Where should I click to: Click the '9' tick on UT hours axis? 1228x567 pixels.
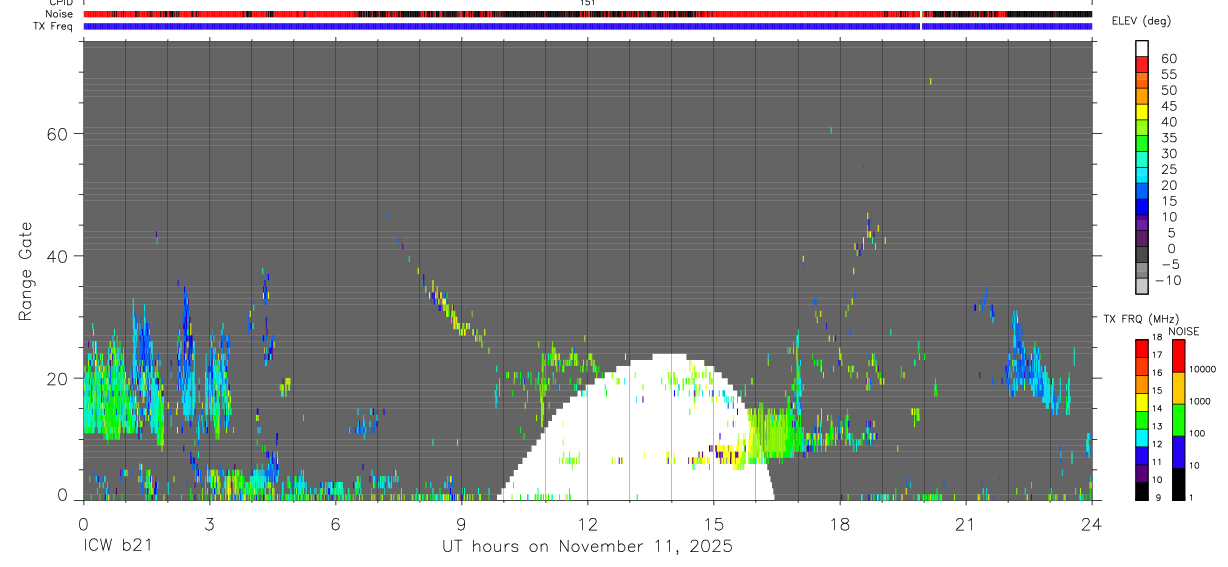coord(461,523)
